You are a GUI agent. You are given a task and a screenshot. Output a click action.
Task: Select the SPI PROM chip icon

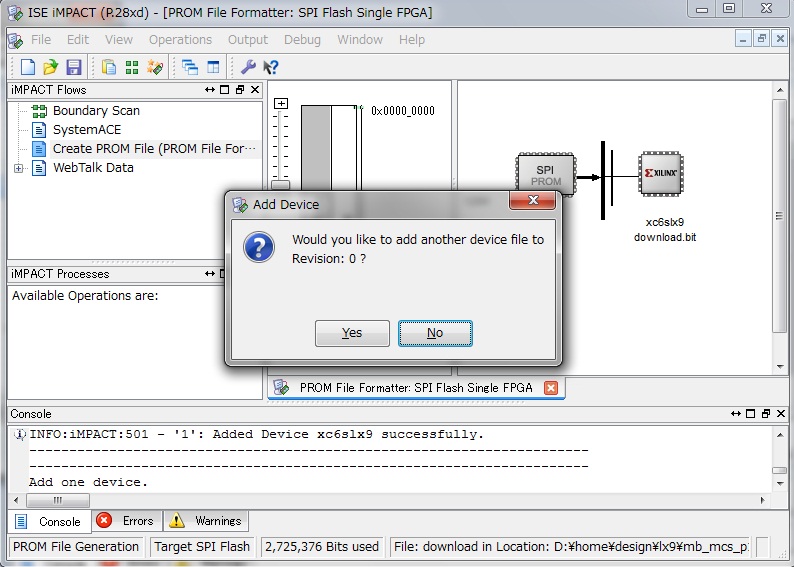pos(545,174)
